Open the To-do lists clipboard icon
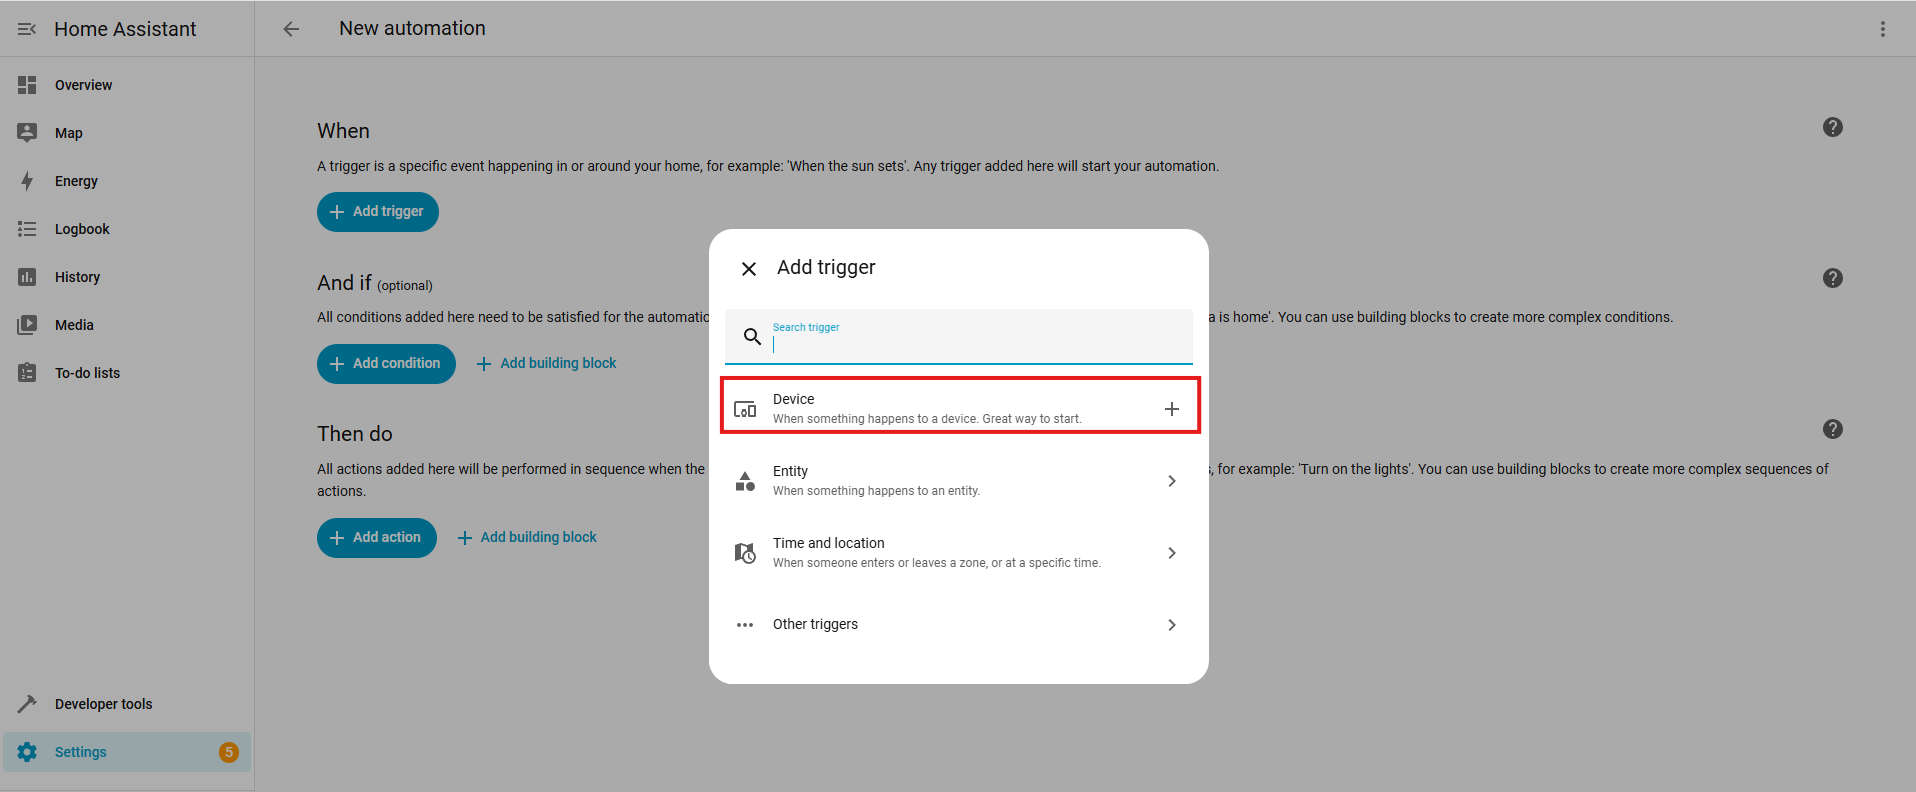 27,373
